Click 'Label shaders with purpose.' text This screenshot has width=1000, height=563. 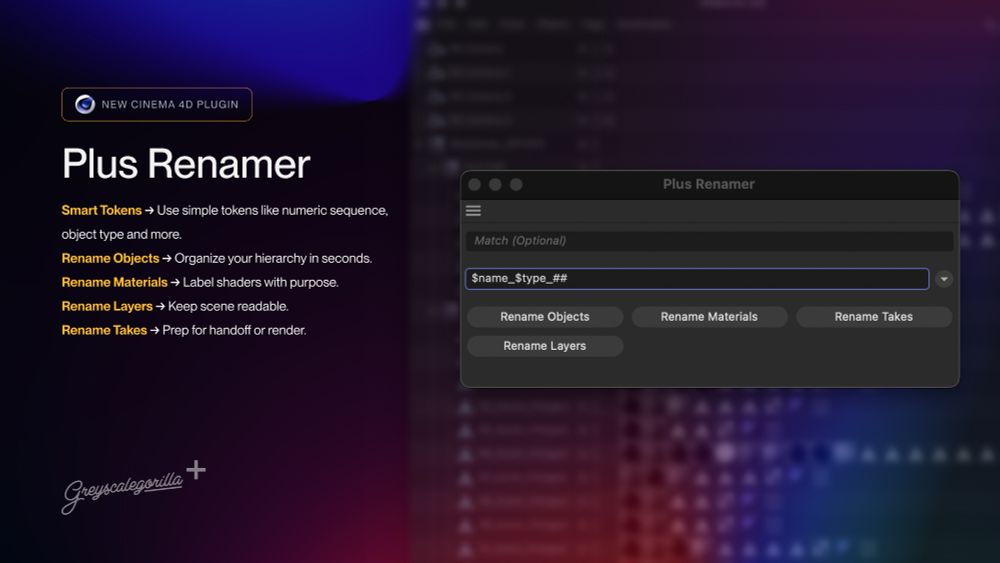point(261,282)
